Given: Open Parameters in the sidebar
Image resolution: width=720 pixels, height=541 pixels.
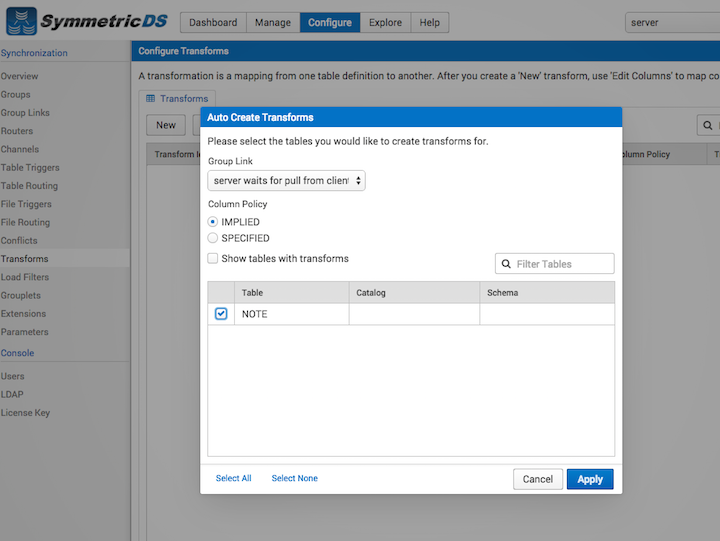Looking at the screenshot, I should tap(25, 332).
